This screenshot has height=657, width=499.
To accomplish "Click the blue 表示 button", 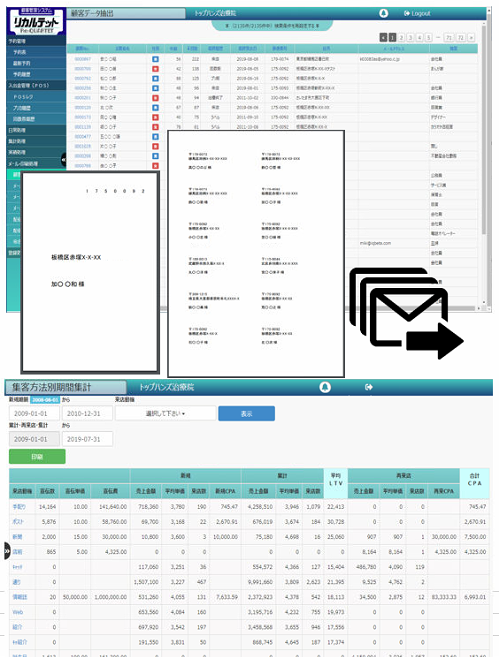I will click(x=246, y=414).
